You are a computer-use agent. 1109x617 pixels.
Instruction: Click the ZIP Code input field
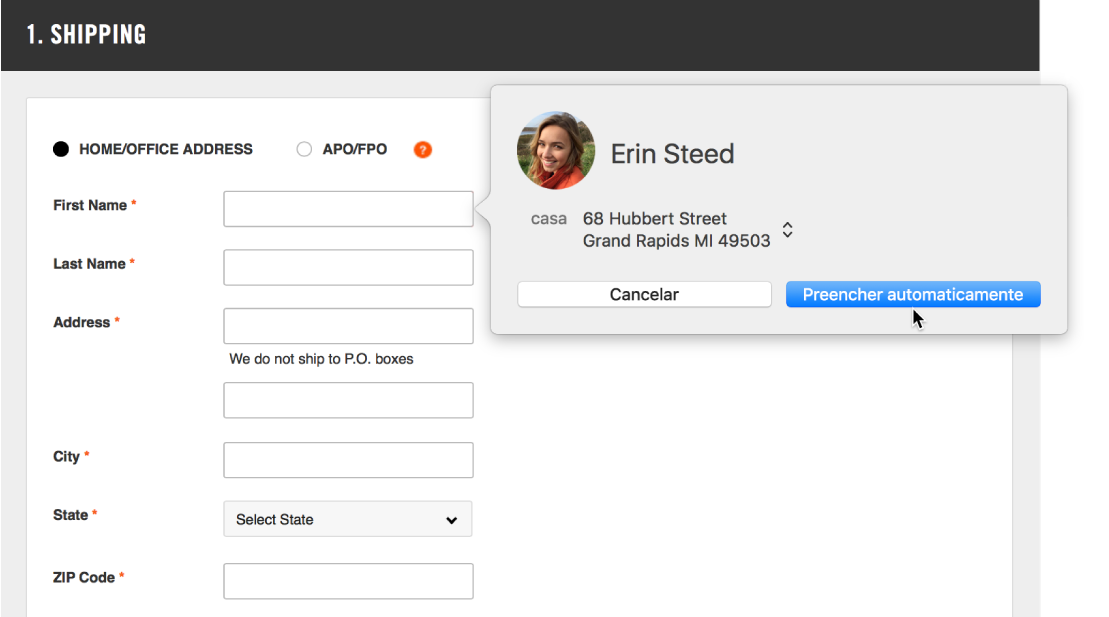click(x=348, y=581)
